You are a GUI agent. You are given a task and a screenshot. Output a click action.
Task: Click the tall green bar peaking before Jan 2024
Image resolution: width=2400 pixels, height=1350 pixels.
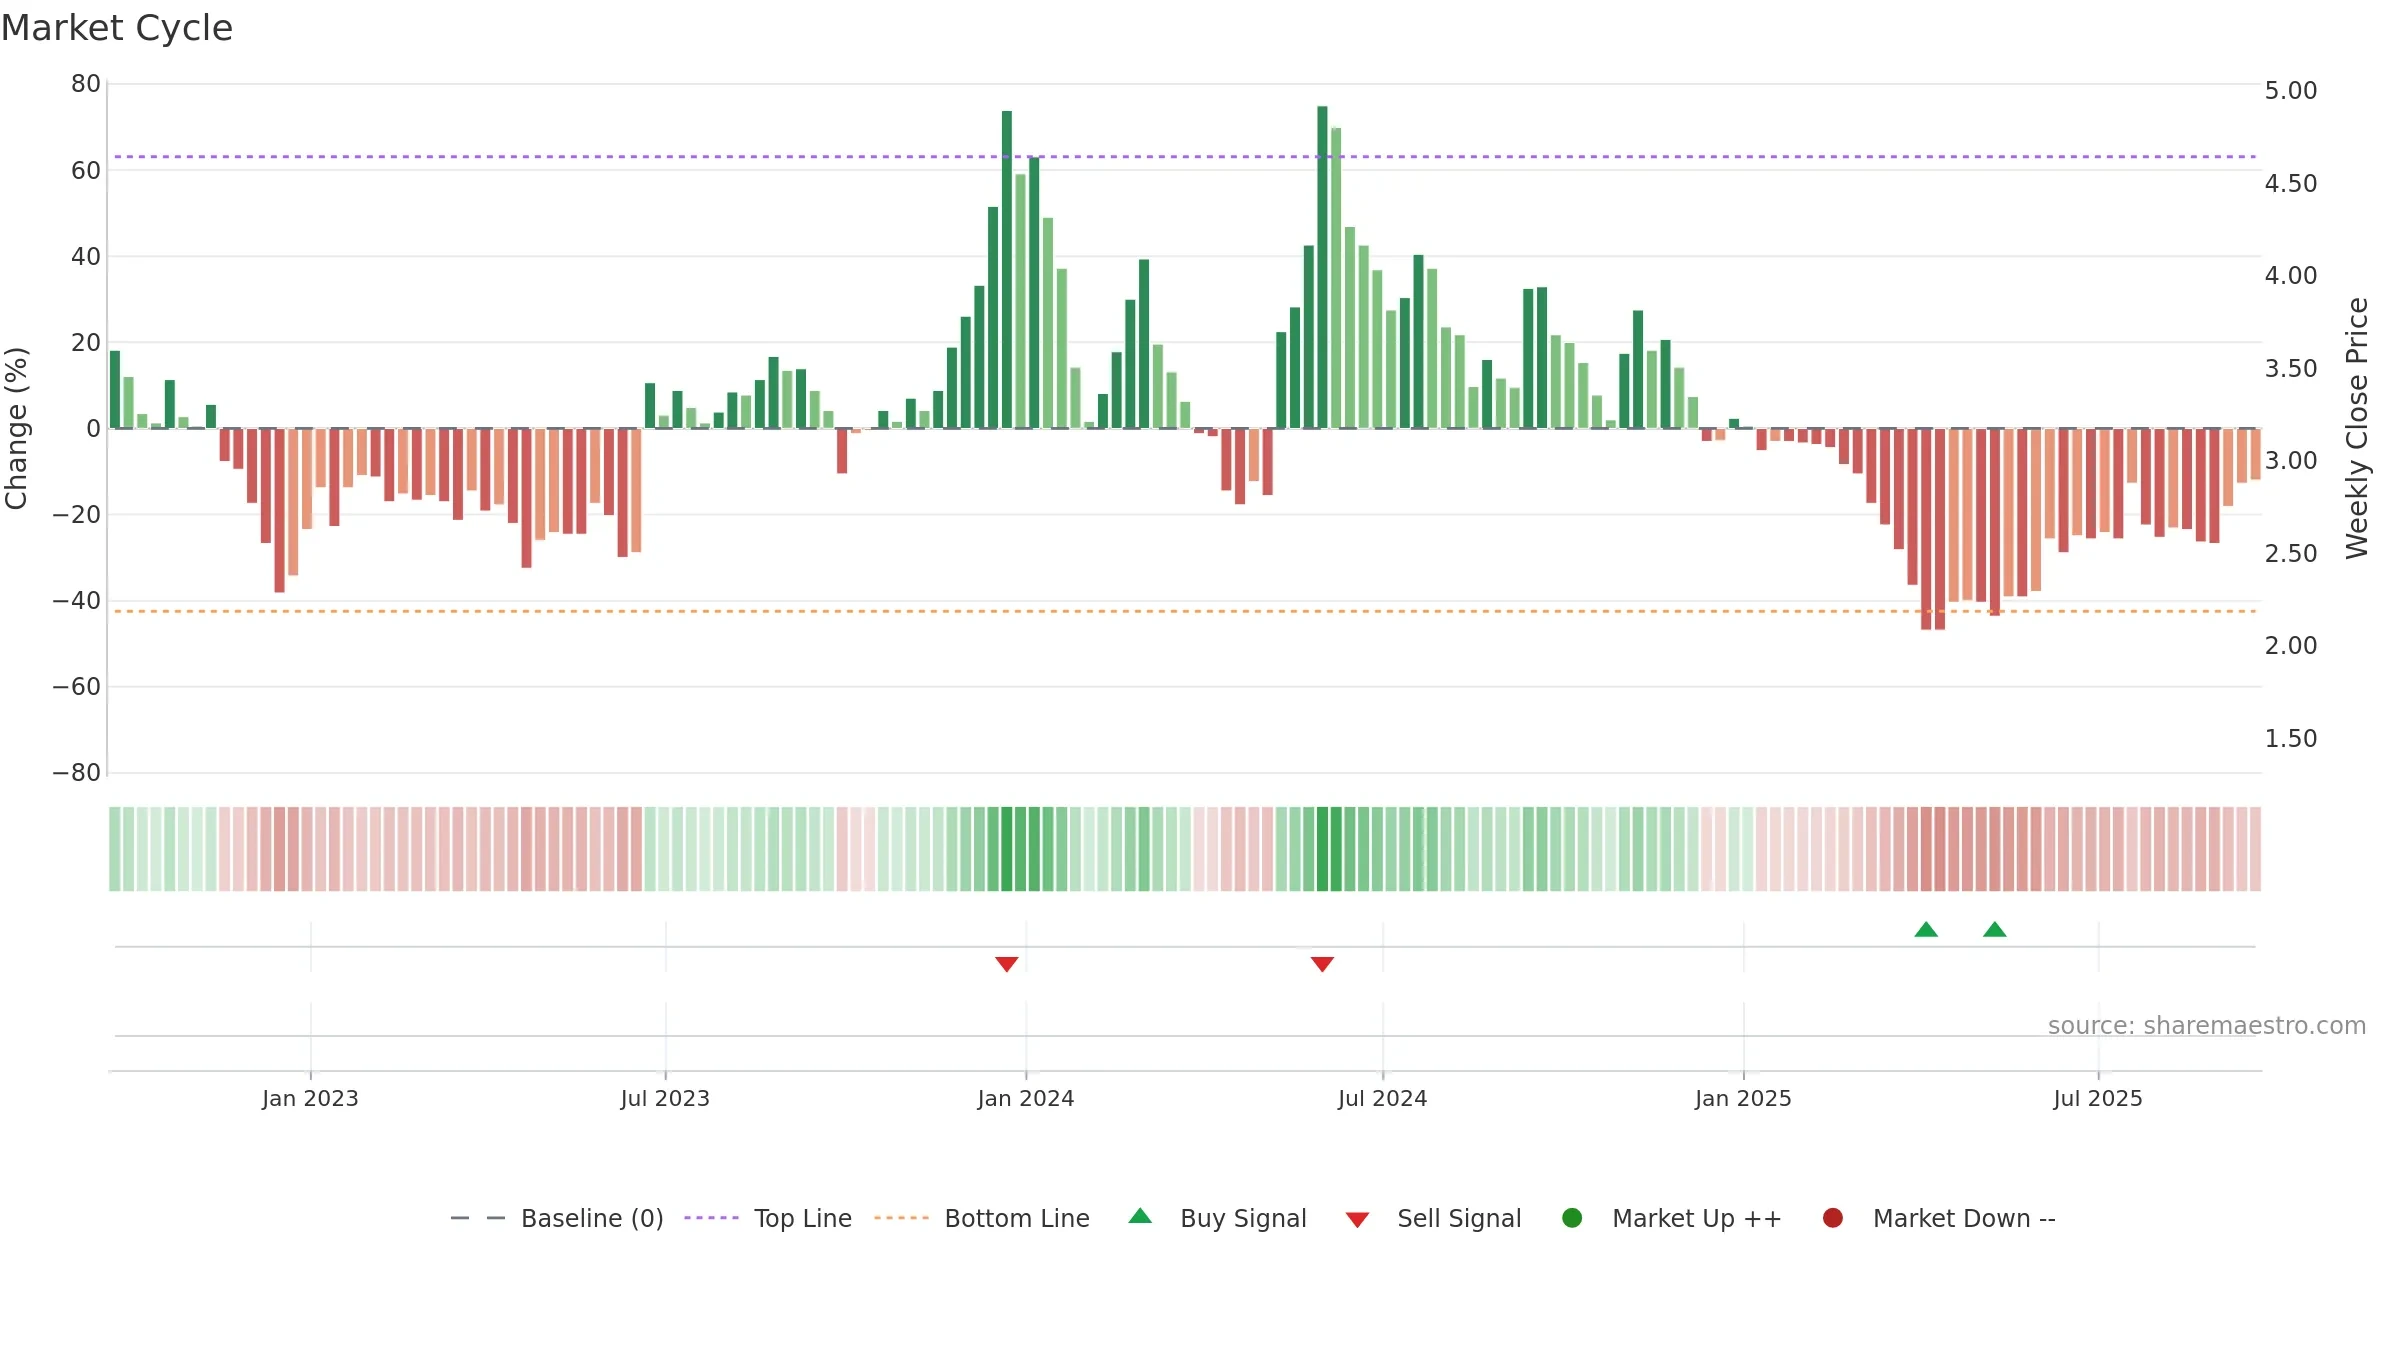[1007, 270]
